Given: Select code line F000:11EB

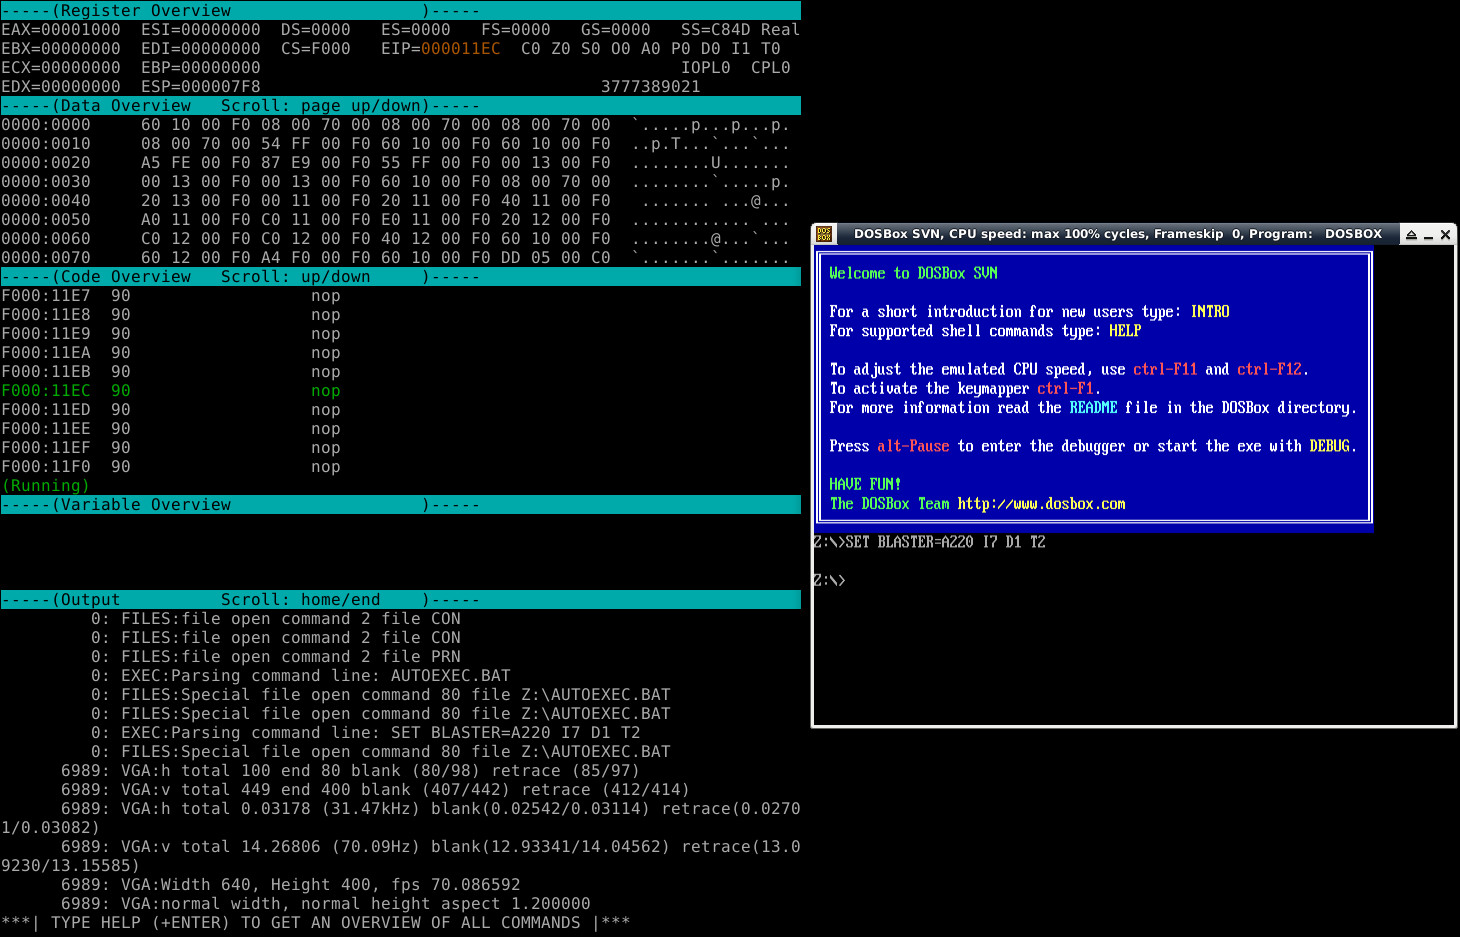Looking at the screenshot, I should point(171,372).
